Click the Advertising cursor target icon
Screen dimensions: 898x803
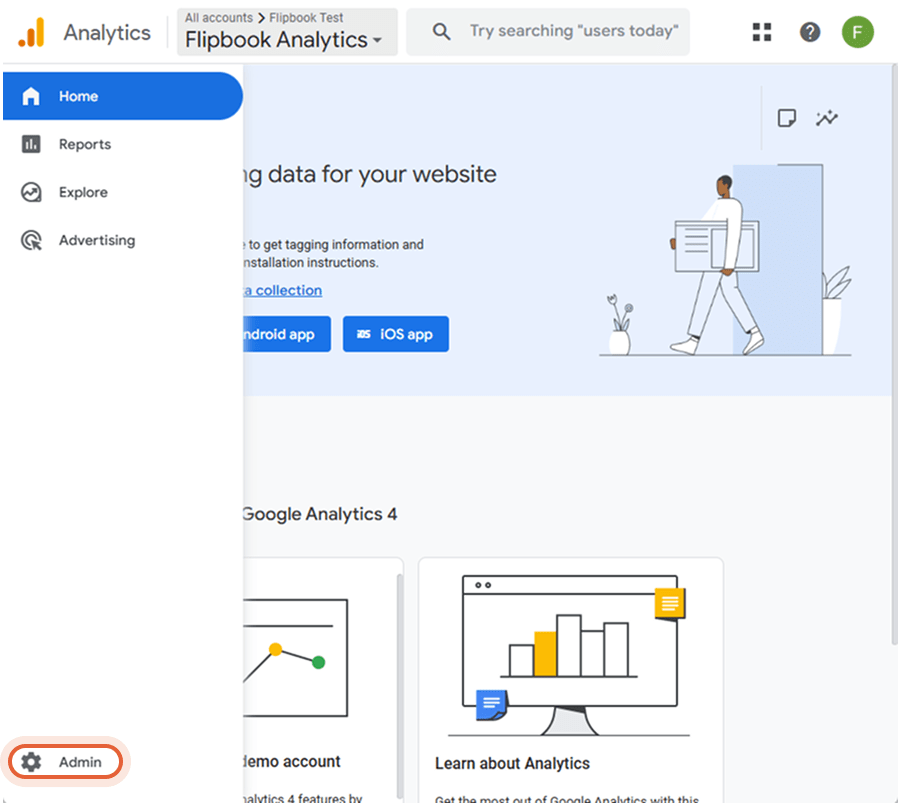[x=31, y=240]
